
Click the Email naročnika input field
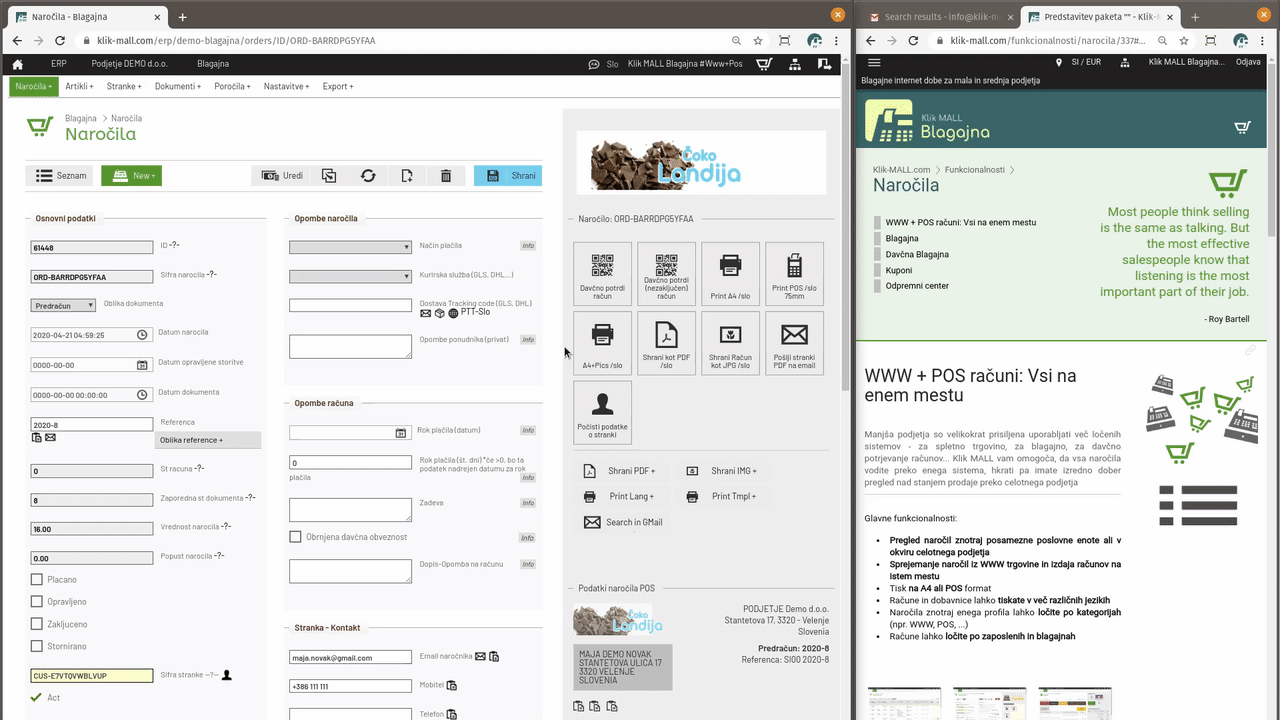[x=350, y=658]
